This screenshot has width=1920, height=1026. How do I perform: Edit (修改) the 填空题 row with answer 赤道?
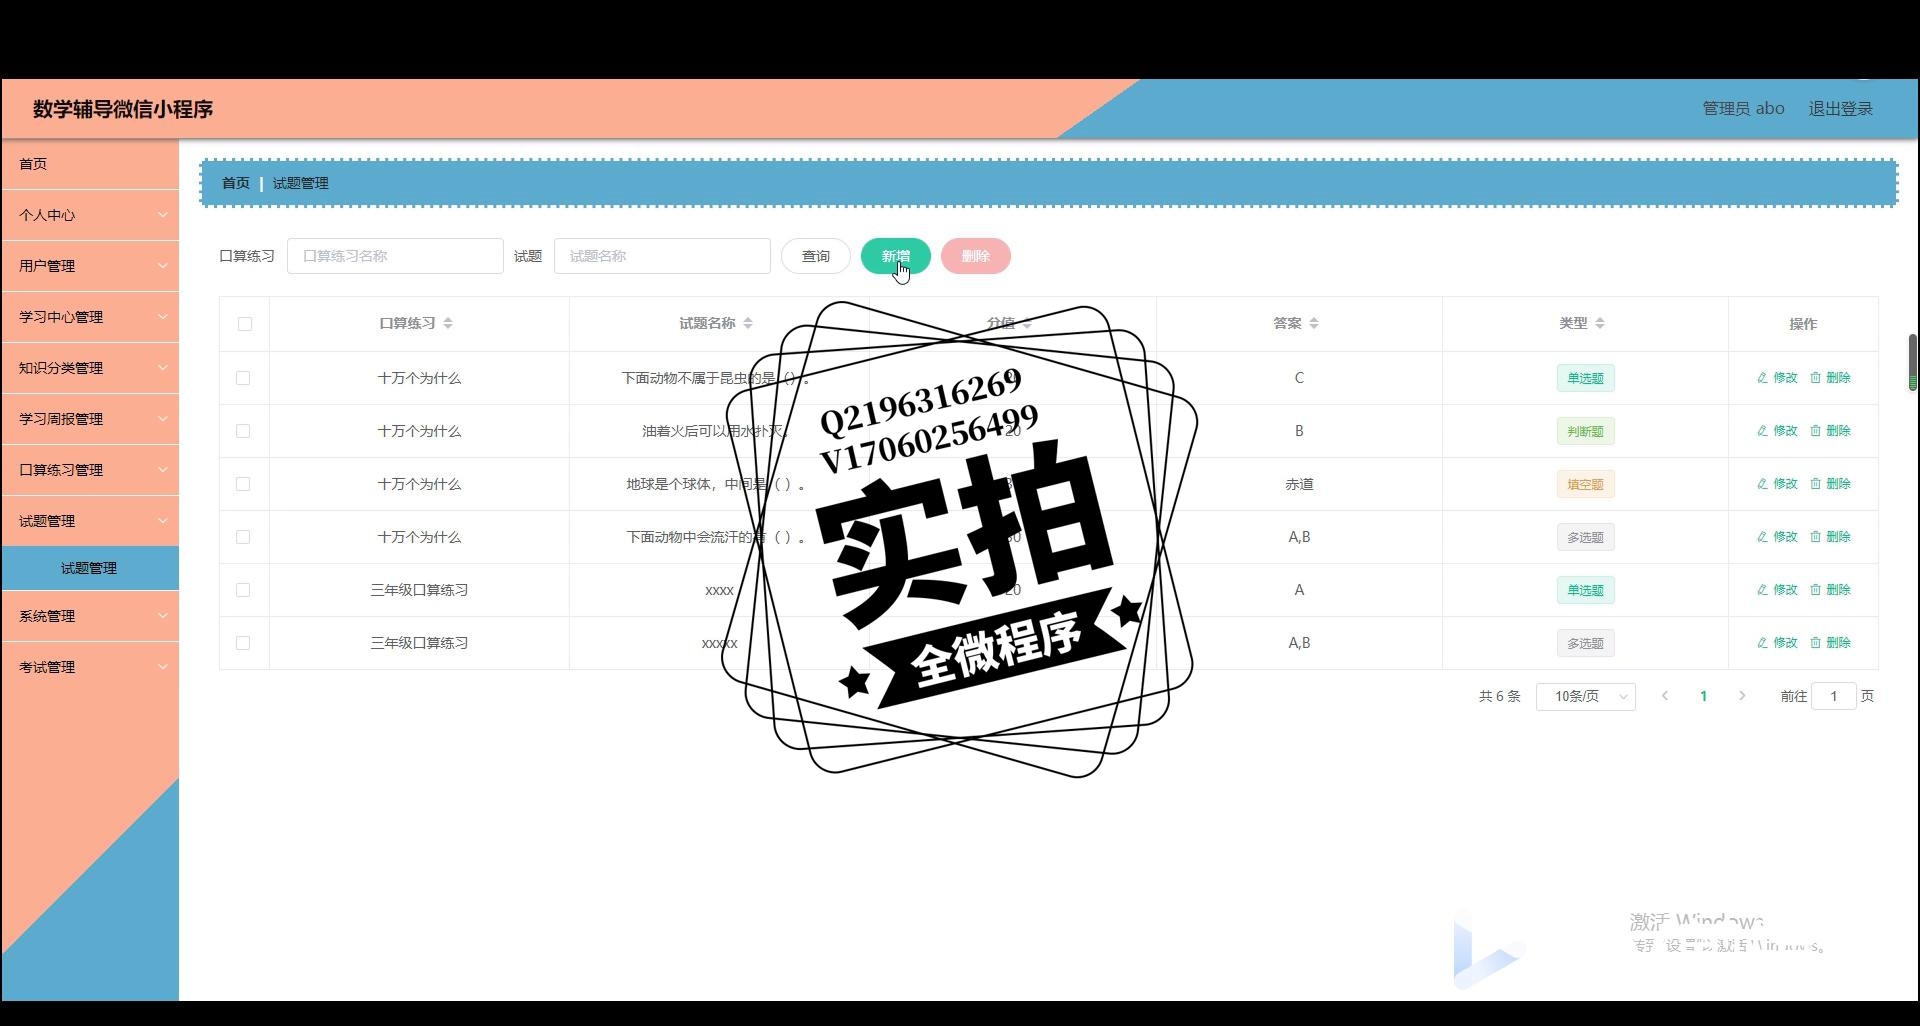(x=1777, y=484)
